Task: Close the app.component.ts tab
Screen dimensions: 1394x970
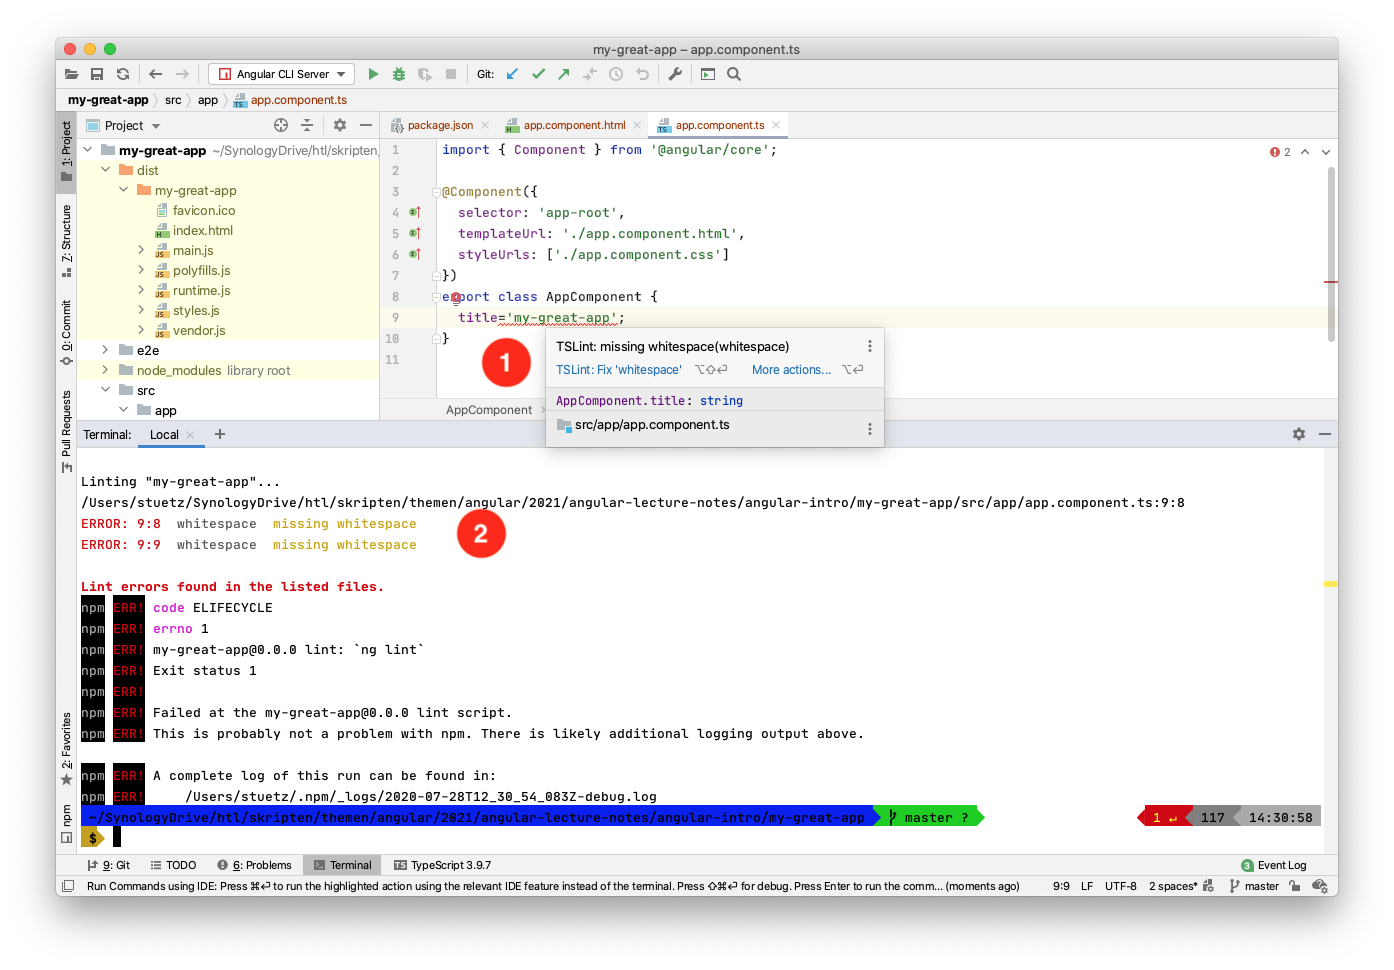Action: [x=776, y=125]
